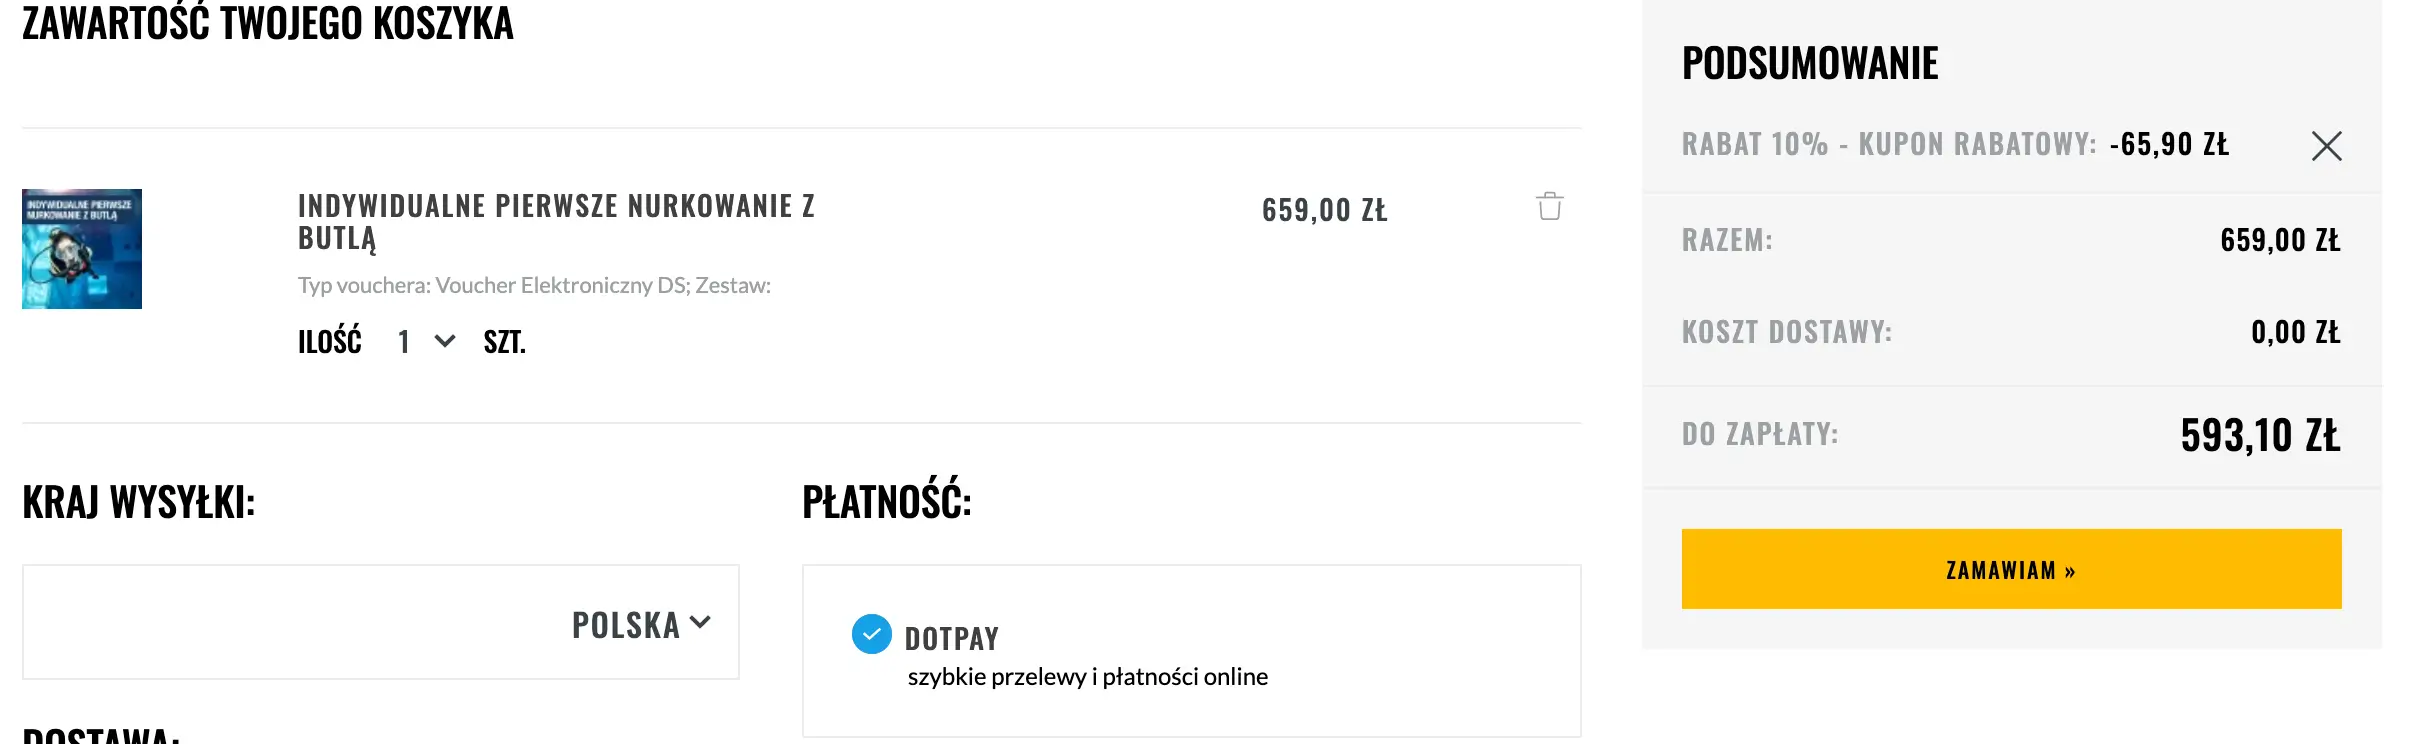Remove the diving voucher with the trash icon
Screen dimensions: 2436x744
coord(1549,206)
